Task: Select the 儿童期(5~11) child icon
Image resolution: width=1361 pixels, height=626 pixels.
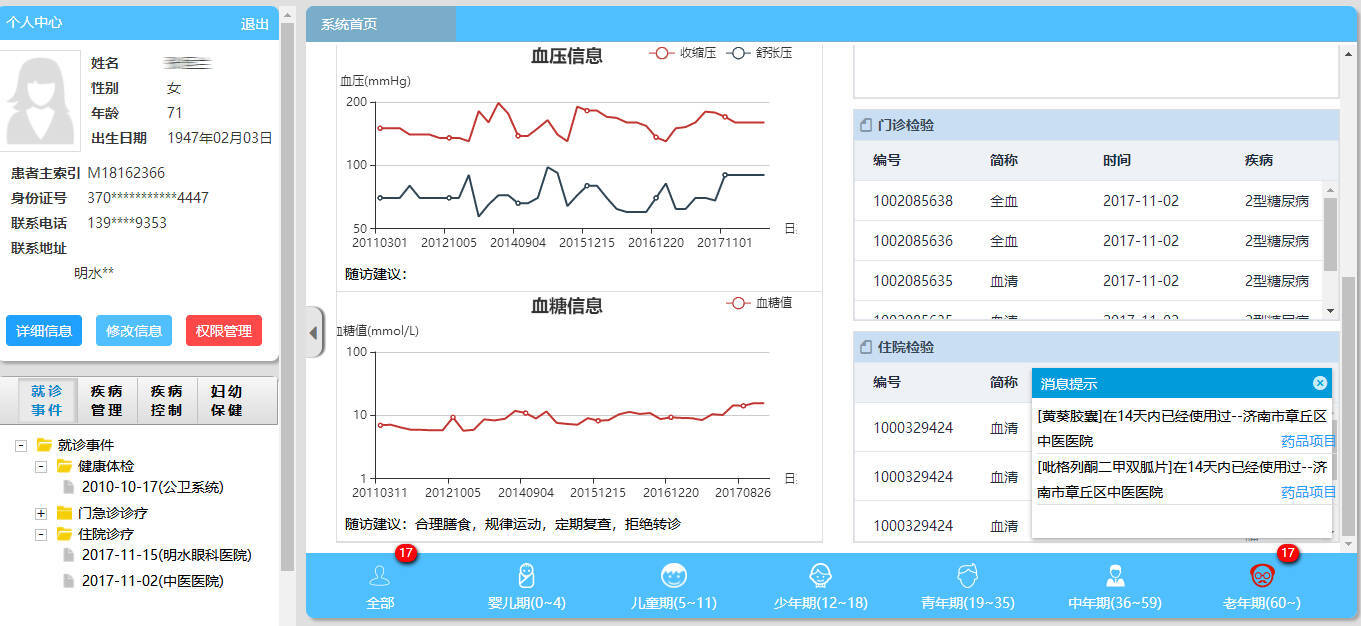Action: pyautogui.click(x=674, y=576)
